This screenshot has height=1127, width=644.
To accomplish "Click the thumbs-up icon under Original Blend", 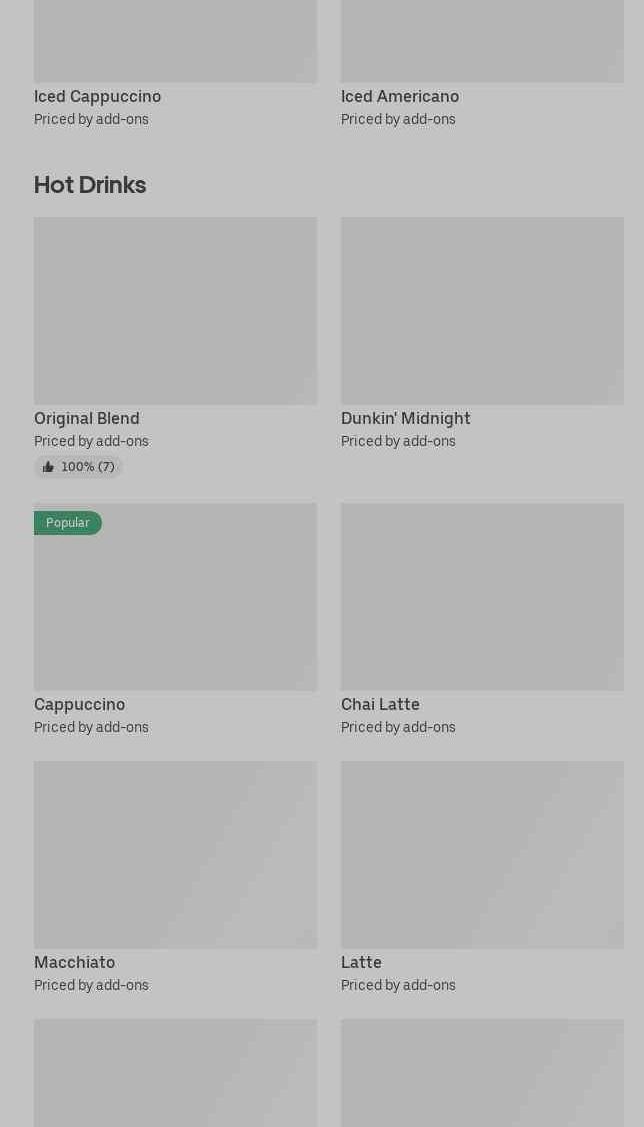I will point(48,467).
